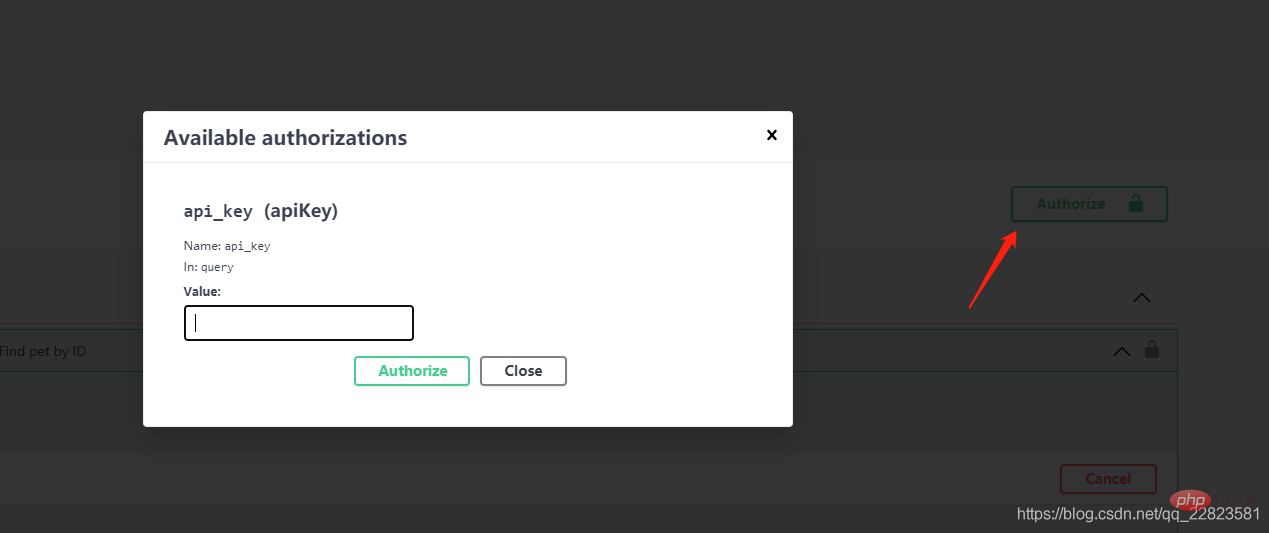
Task: Click the Name: api_key text line
Action: point(227,246)
